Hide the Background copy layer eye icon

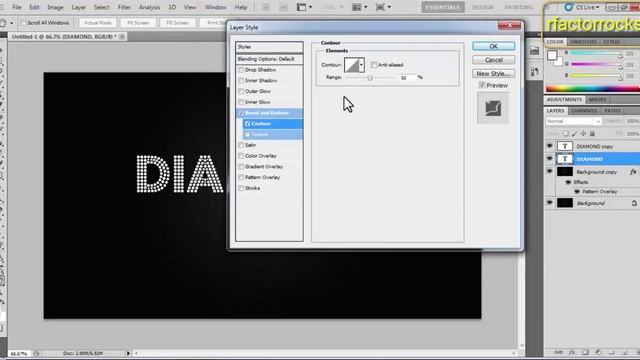point(550,172)
